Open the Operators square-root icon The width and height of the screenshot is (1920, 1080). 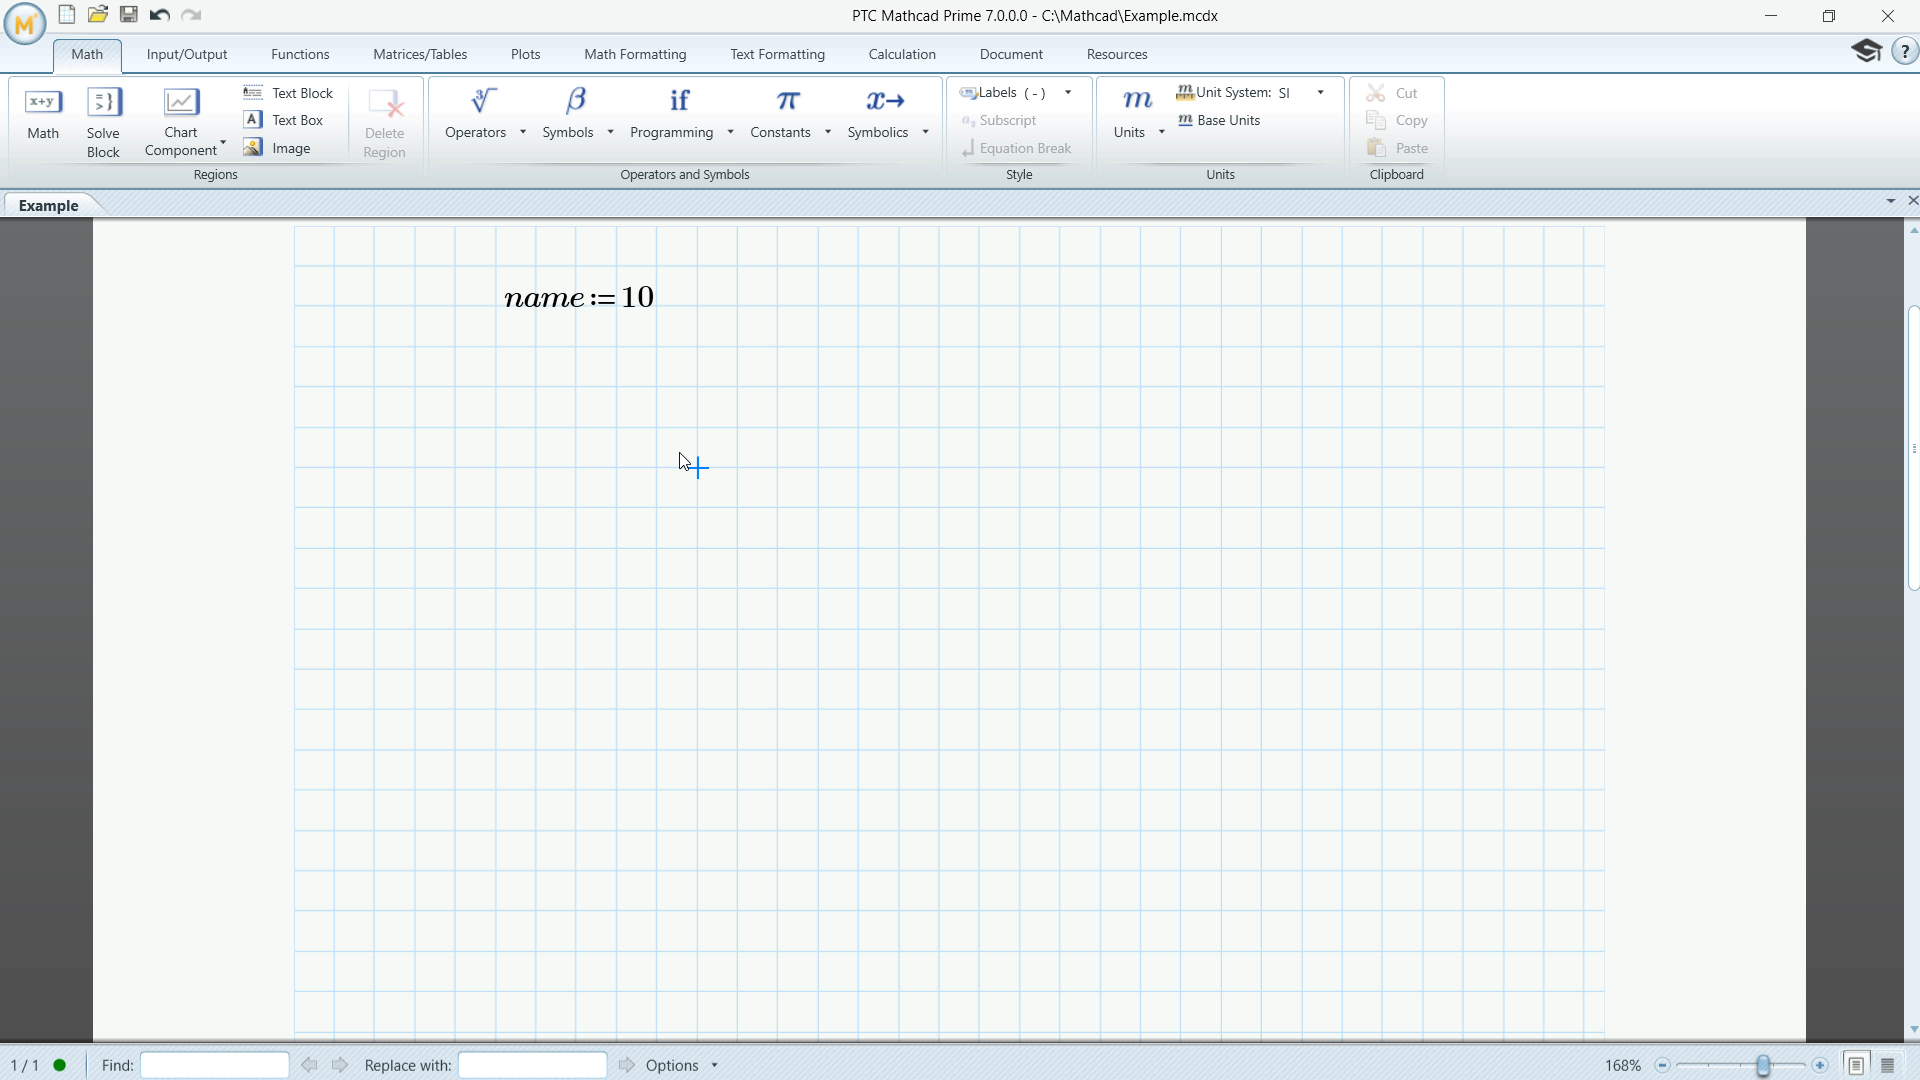point(484,101)
